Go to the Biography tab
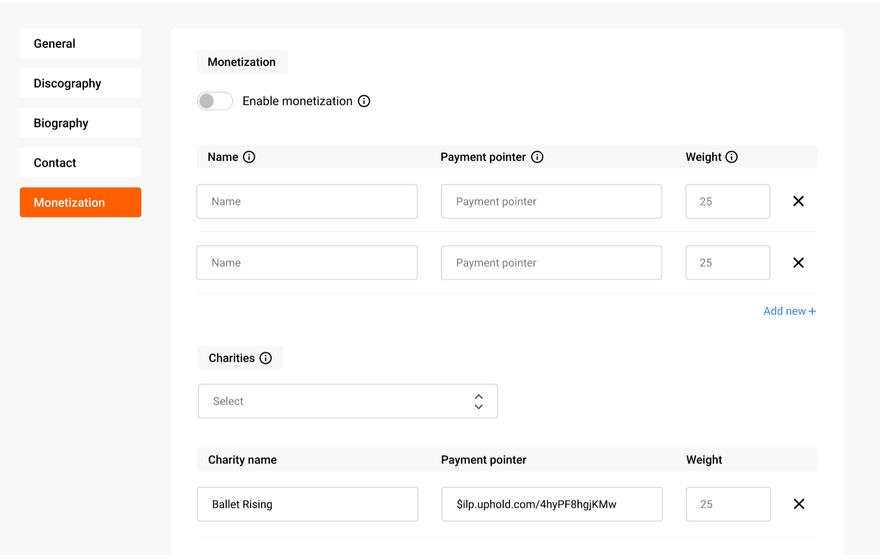 coord(80,123)
